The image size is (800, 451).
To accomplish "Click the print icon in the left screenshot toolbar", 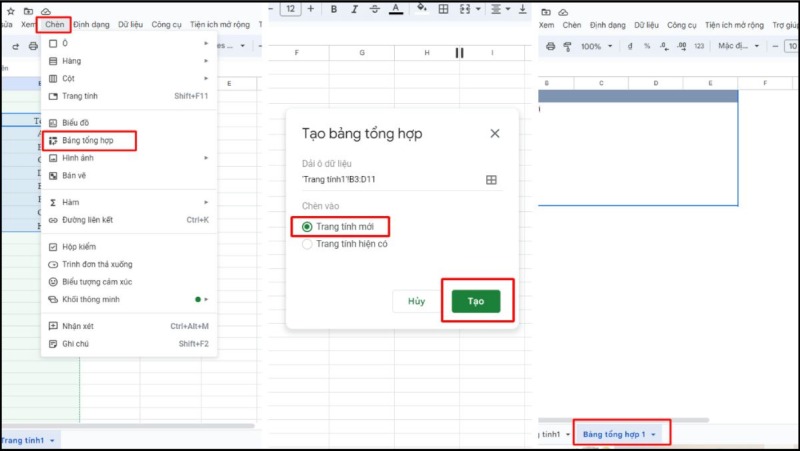I will click(33, 46).
